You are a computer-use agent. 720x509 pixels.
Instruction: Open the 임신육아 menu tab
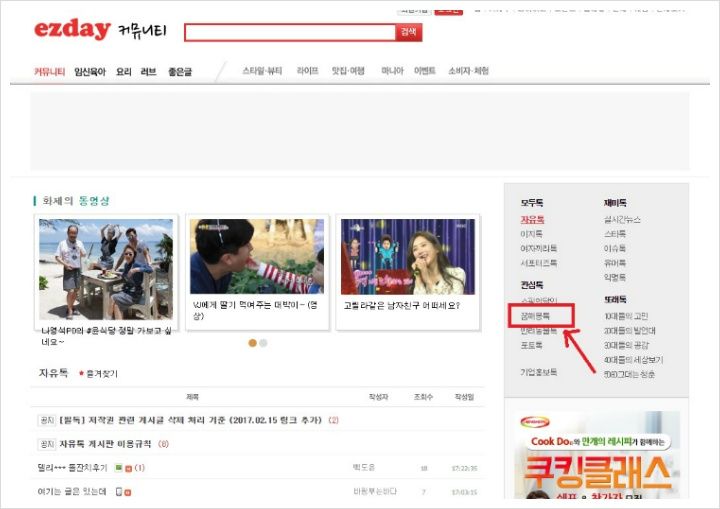(x=90, y=72)
